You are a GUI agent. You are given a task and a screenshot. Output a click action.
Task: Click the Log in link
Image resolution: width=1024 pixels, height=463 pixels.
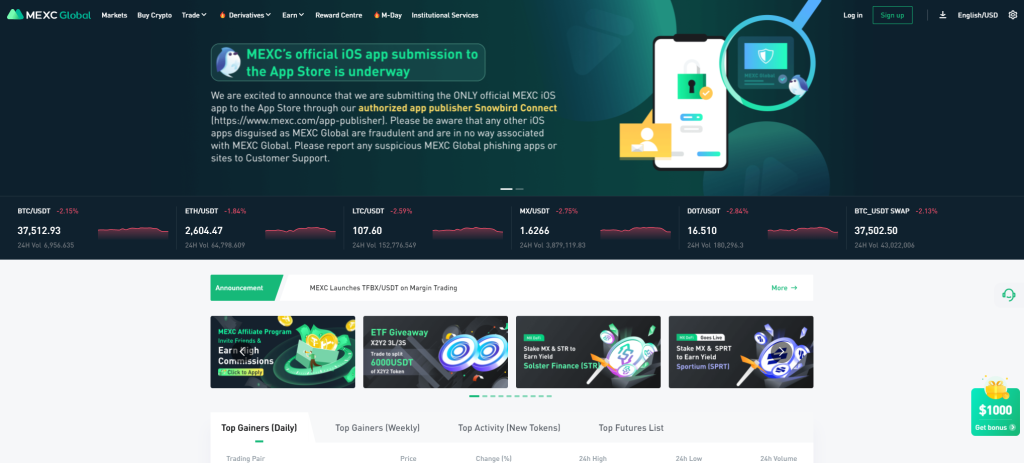pyautogui.click(x=853, y=15)
